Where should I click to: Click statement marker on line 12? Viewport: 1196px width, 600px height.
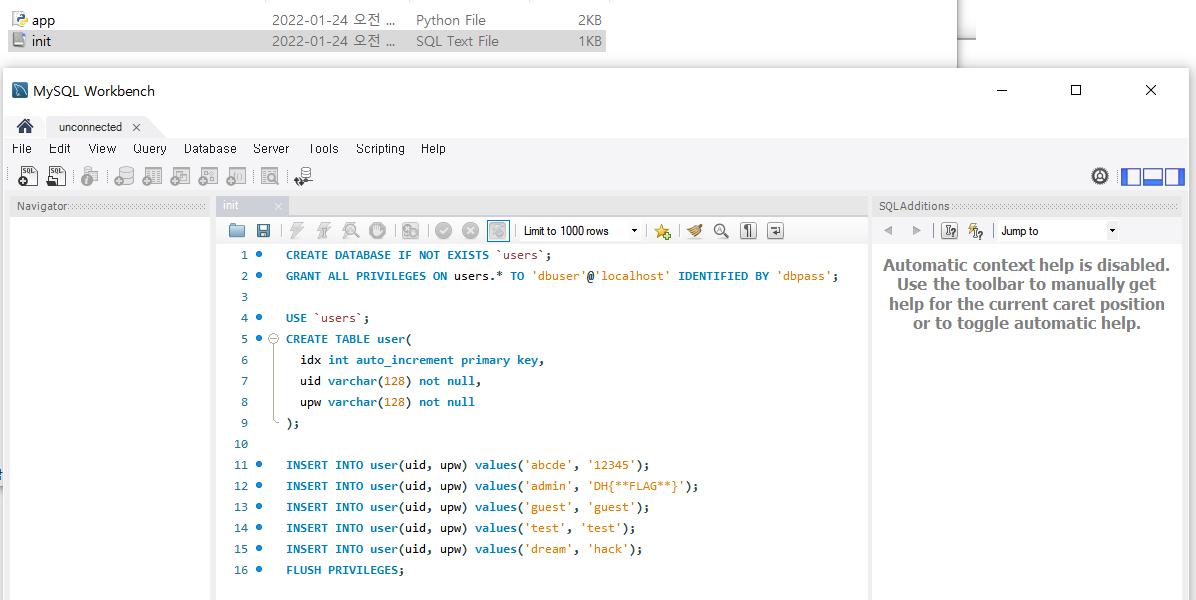(259, 485)
